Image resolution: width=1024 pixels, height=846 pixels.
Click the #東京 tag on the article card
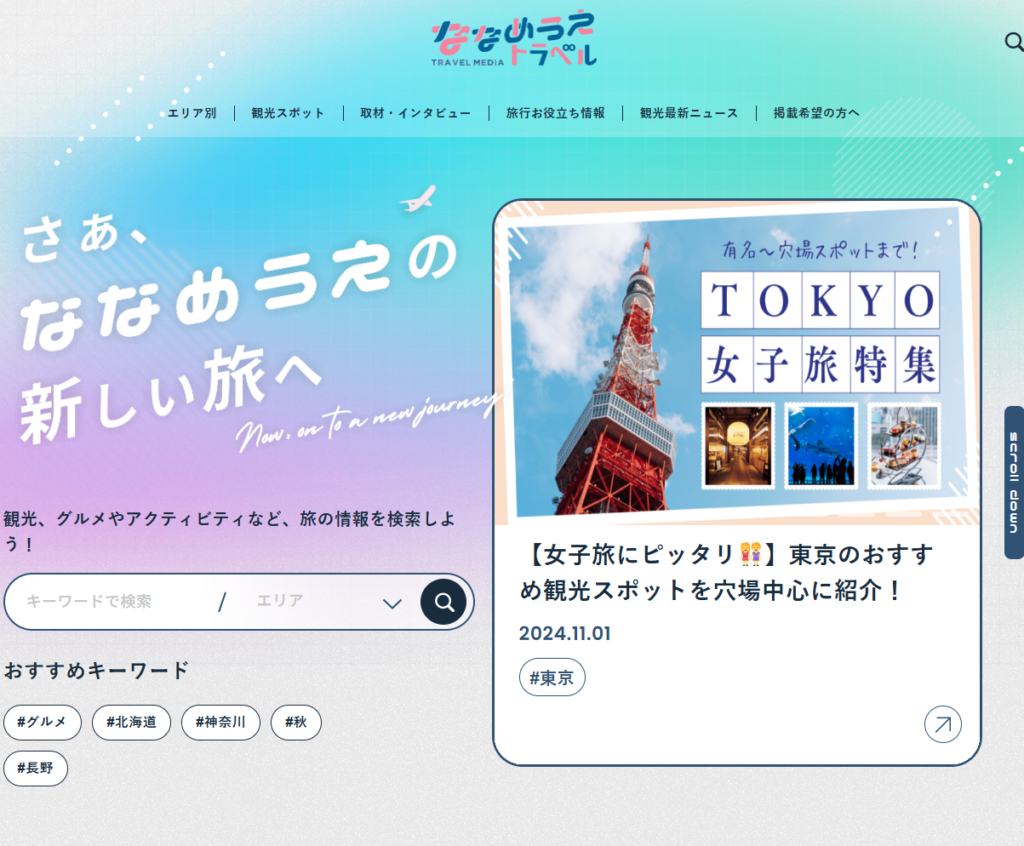pyautogui.click(x=551, y=677)
